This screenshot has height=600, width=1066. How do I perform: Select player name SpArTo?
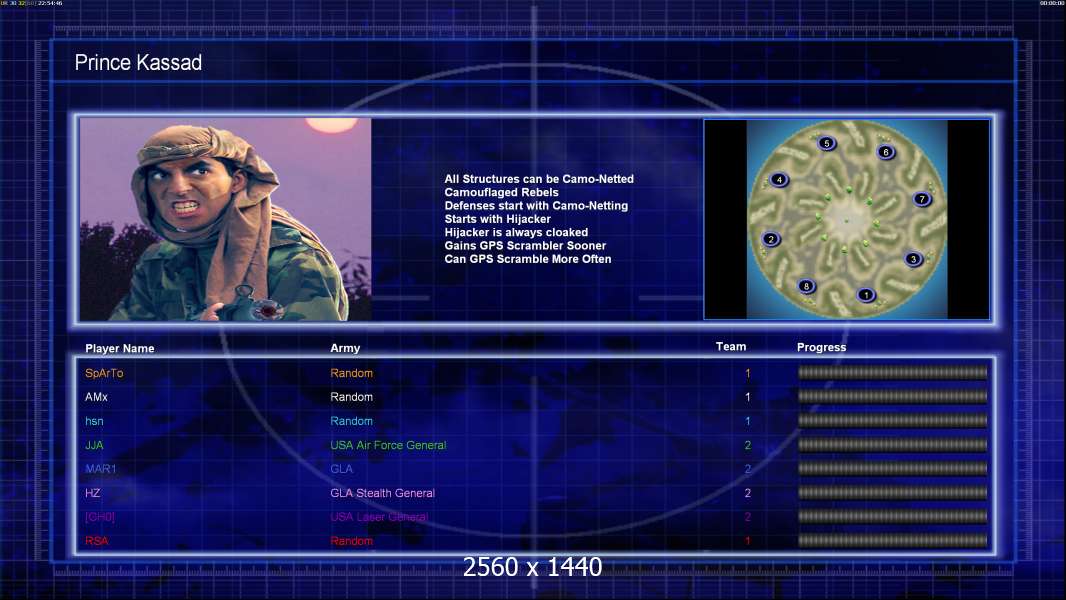pos(104,373)
